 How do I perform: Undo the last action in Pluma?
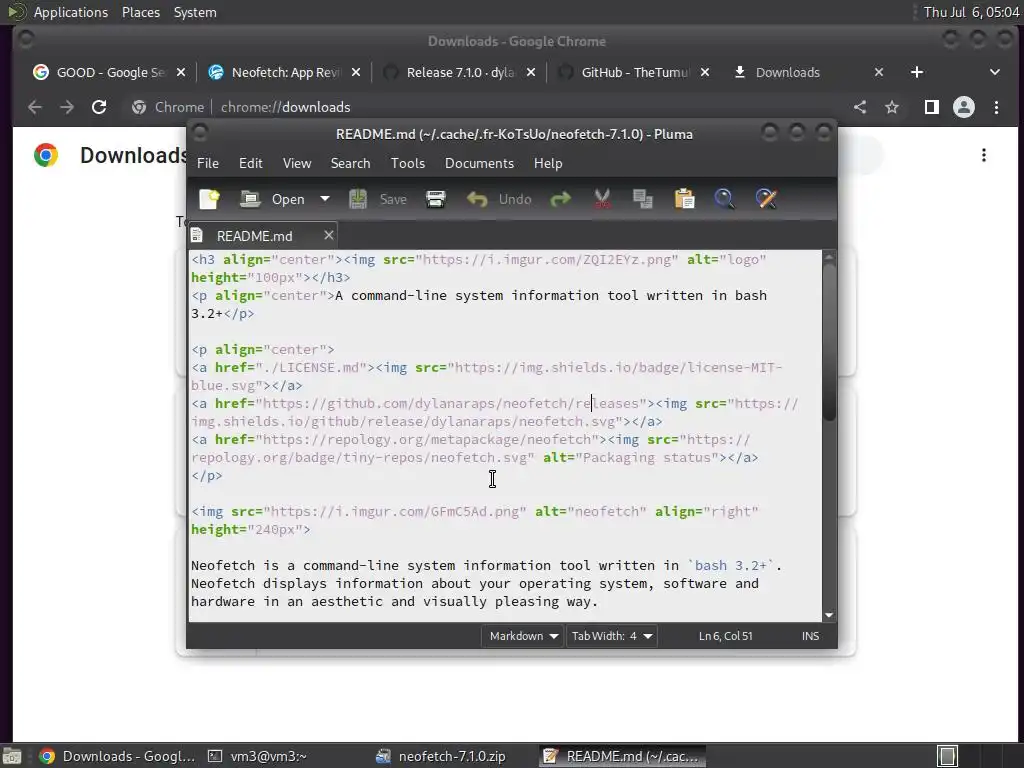click(x=500, y=199)
